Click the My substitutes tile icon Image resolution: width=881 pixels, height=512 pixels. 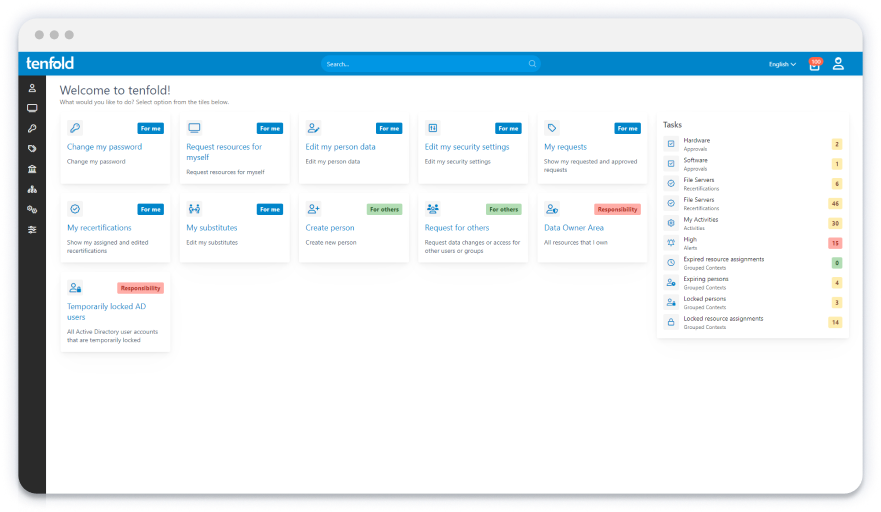pyautogui.click(x=194, y=209)
